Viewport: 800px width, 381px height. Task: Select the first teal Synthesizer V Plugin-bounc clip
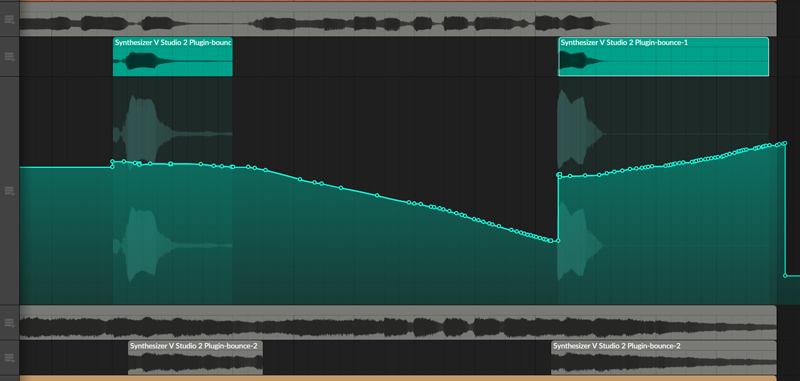[172, 57]
